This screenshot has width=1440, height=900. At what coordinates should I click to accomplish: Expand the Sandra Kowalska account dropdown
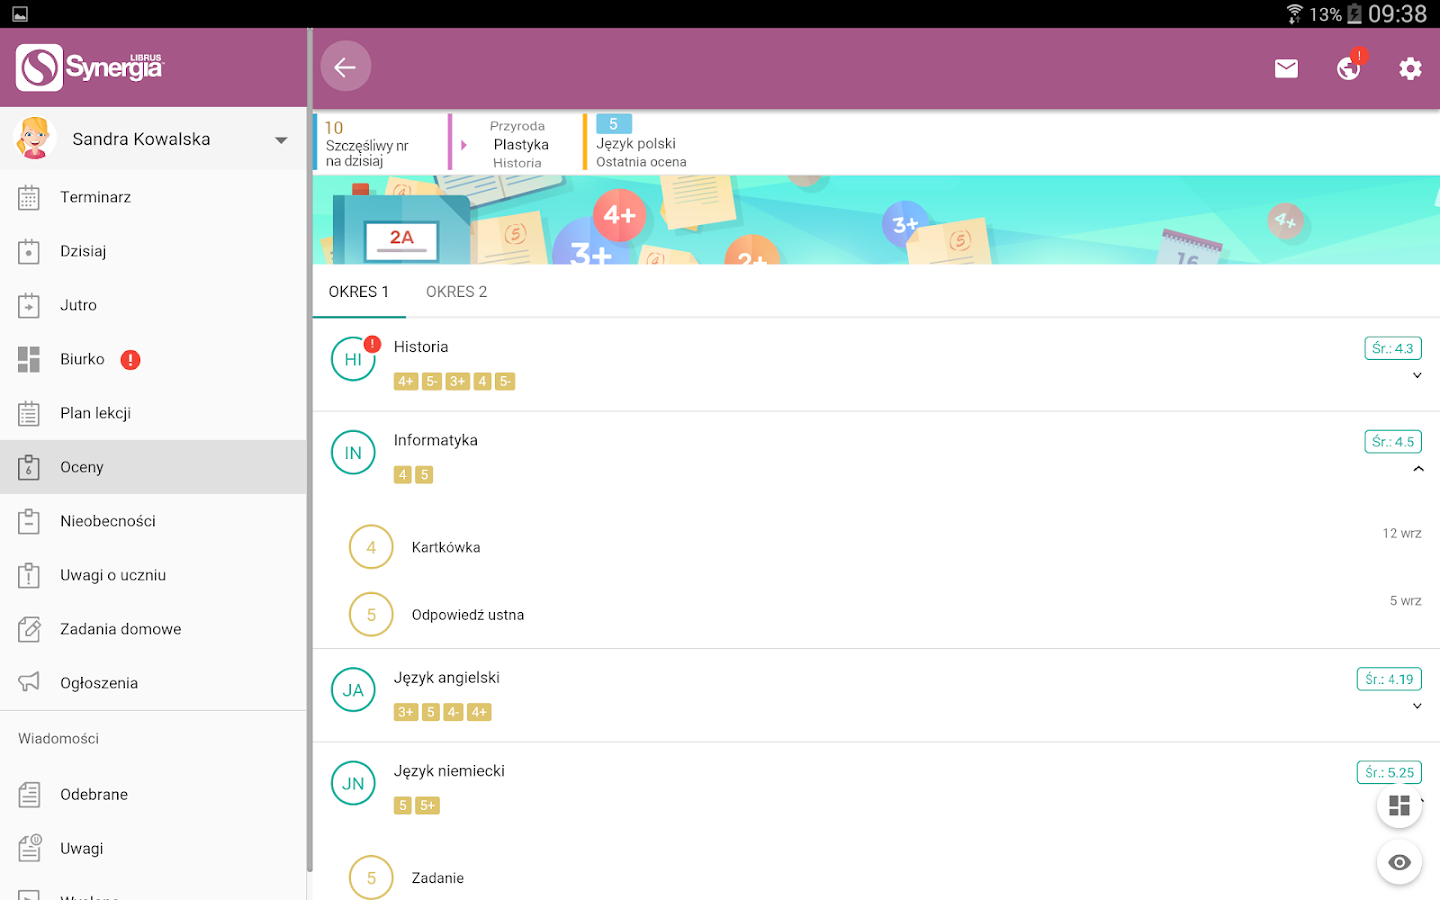(x=281, y=140)
